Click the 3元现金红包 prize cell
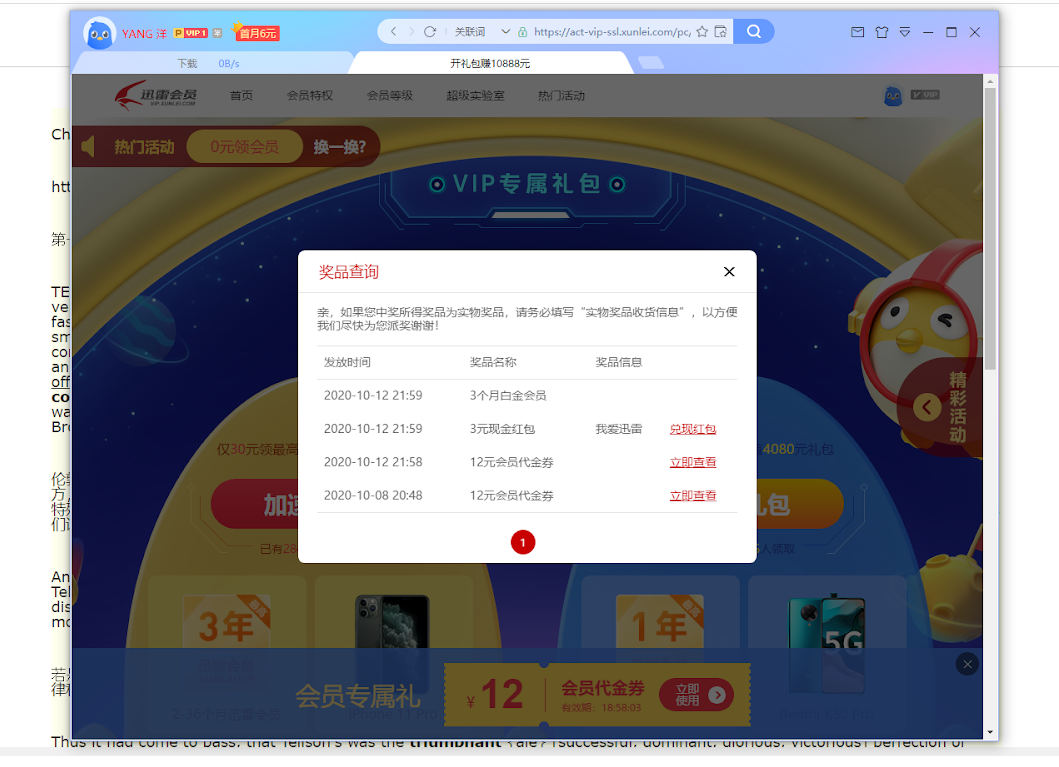The image size is (1059, 767). [502, 429]
